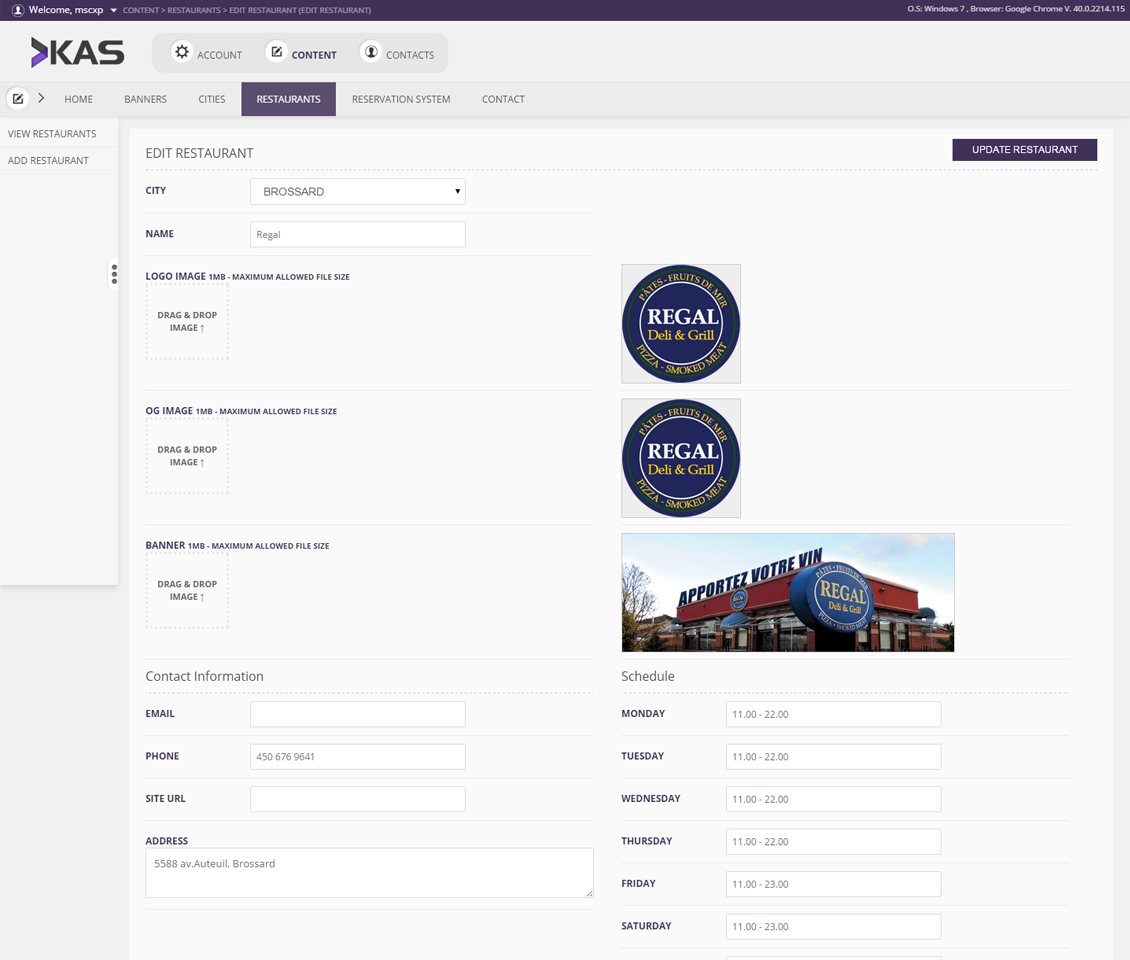This screenshot has width=1130, height=960.
Task: Click the Regal logo image preview
Action: click(x=681, y=324)
